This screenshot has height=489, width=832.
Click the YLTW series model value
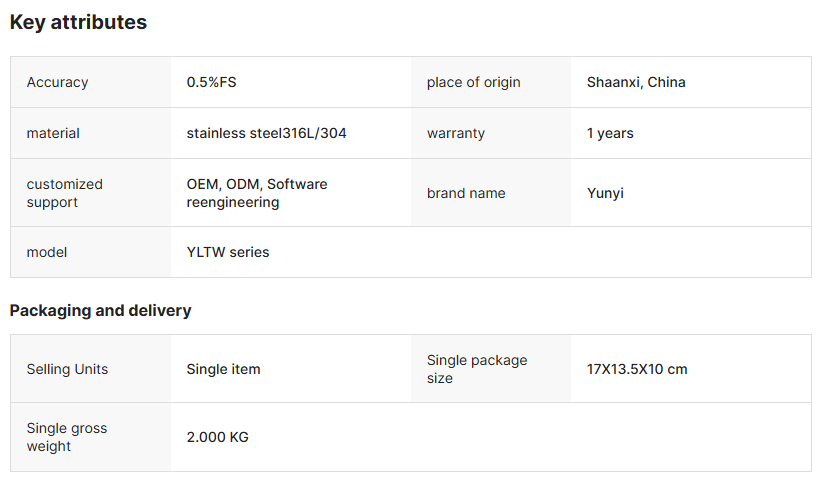(x=228, y=252)
